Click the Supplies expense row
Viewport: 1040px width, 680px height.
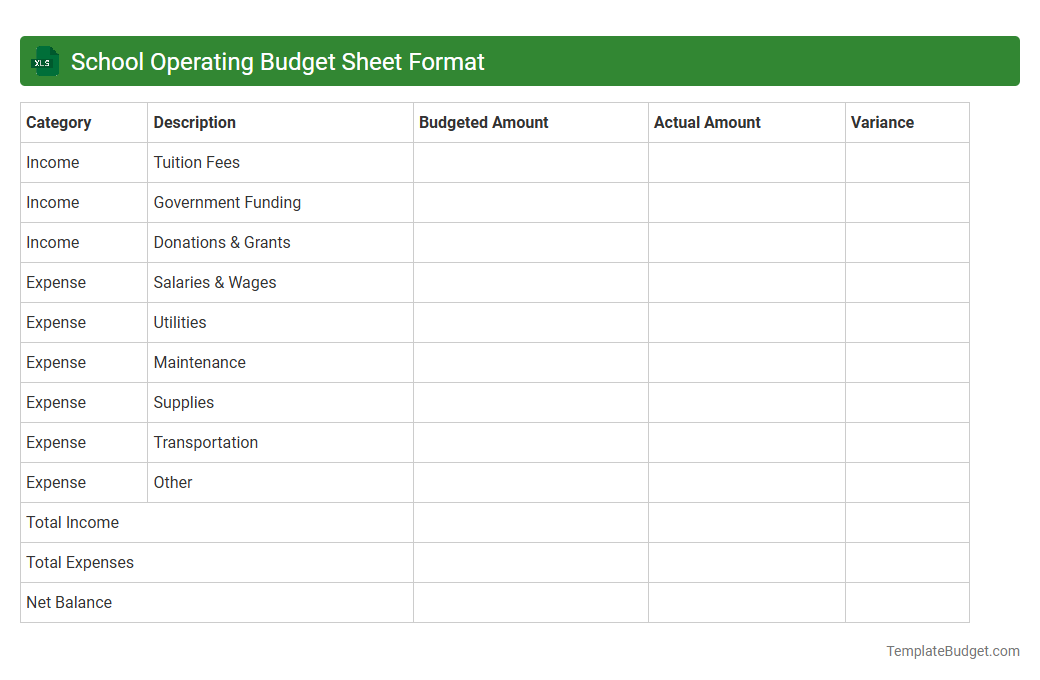(x=183, y=402)
